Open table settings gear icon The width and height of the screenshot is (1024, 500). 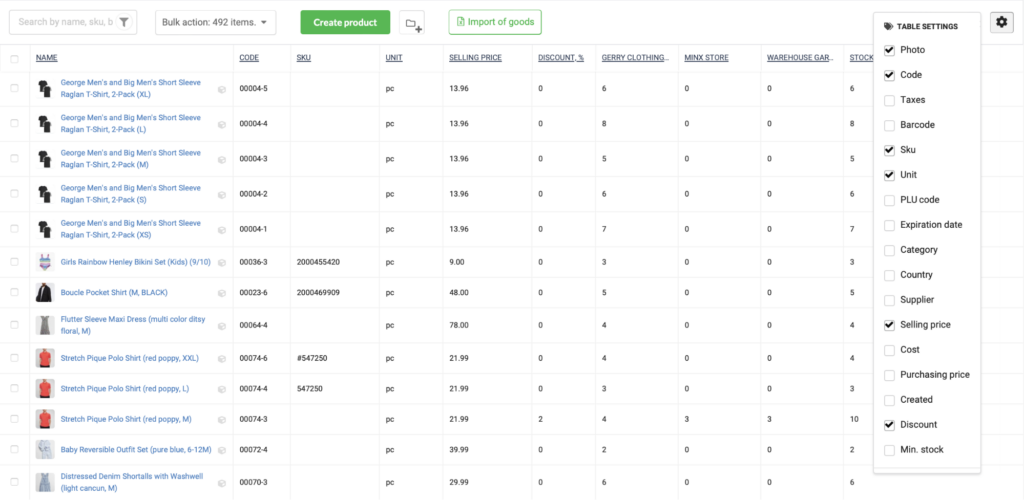pos(1001,22)
